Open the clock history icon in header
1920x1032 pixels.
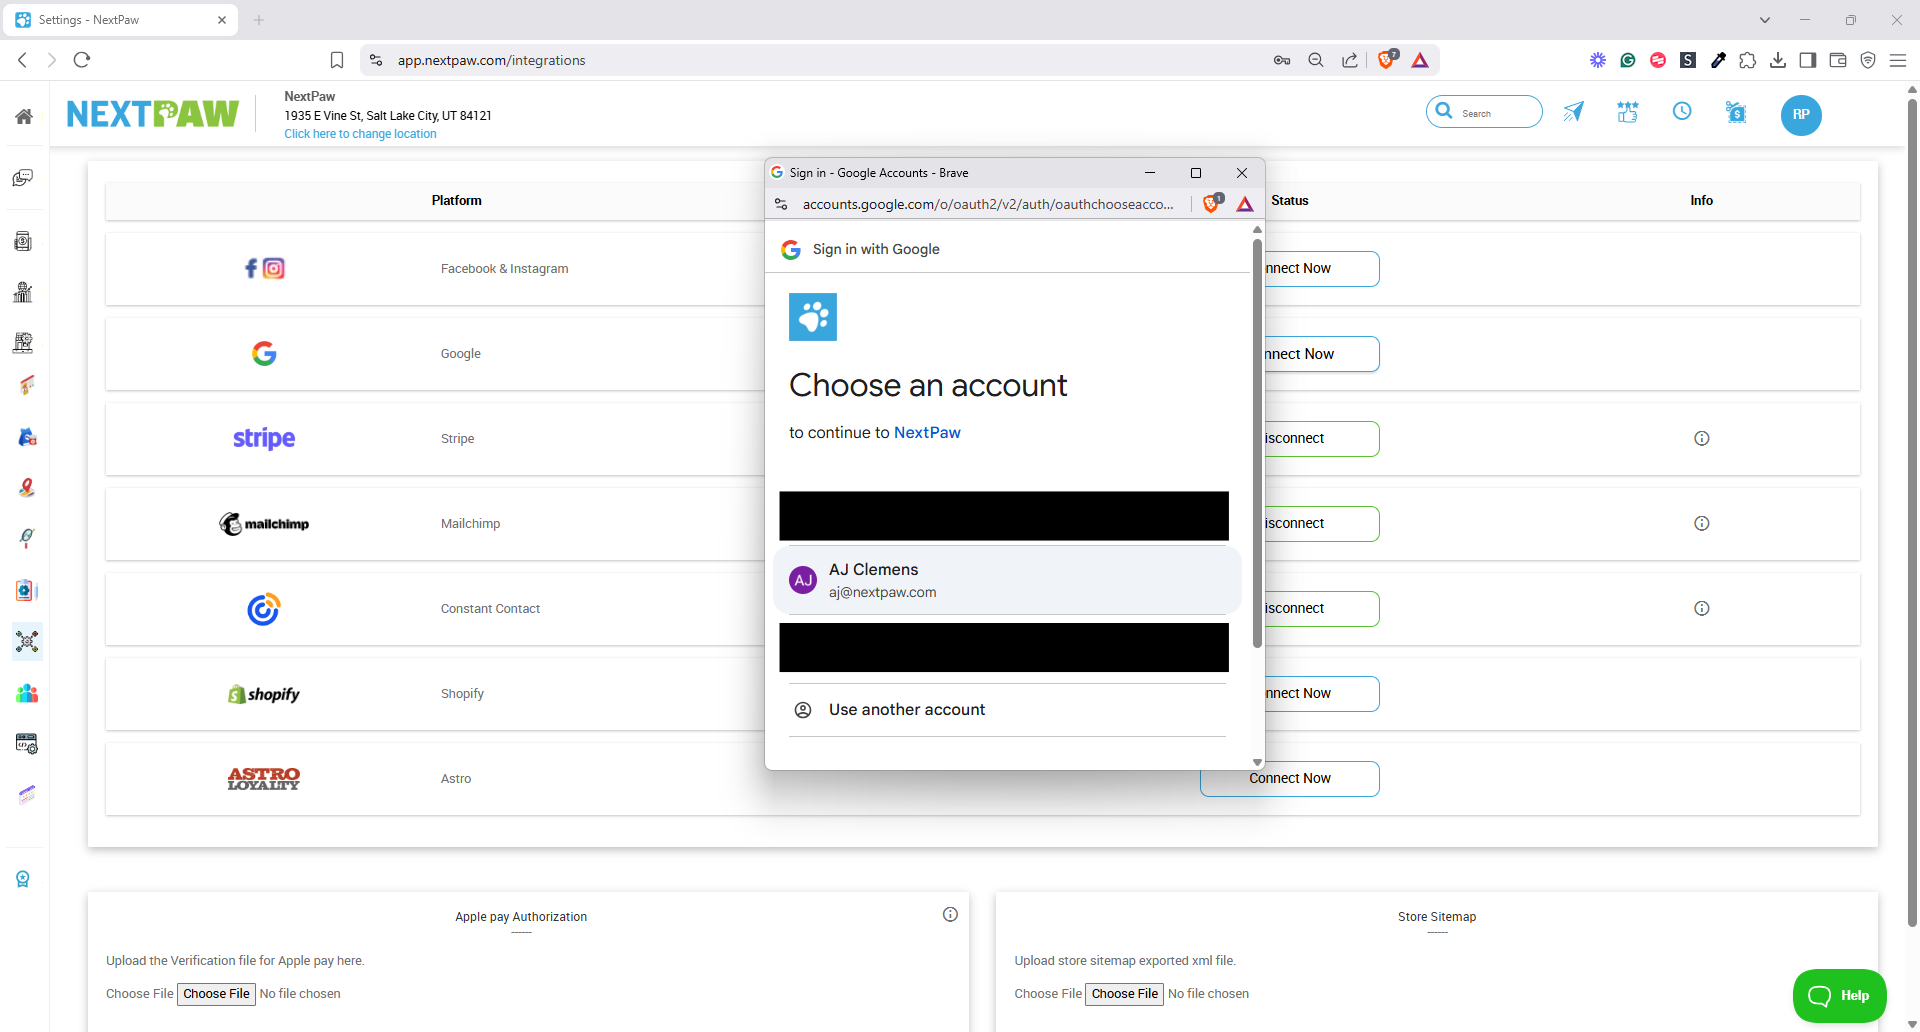1682,111
